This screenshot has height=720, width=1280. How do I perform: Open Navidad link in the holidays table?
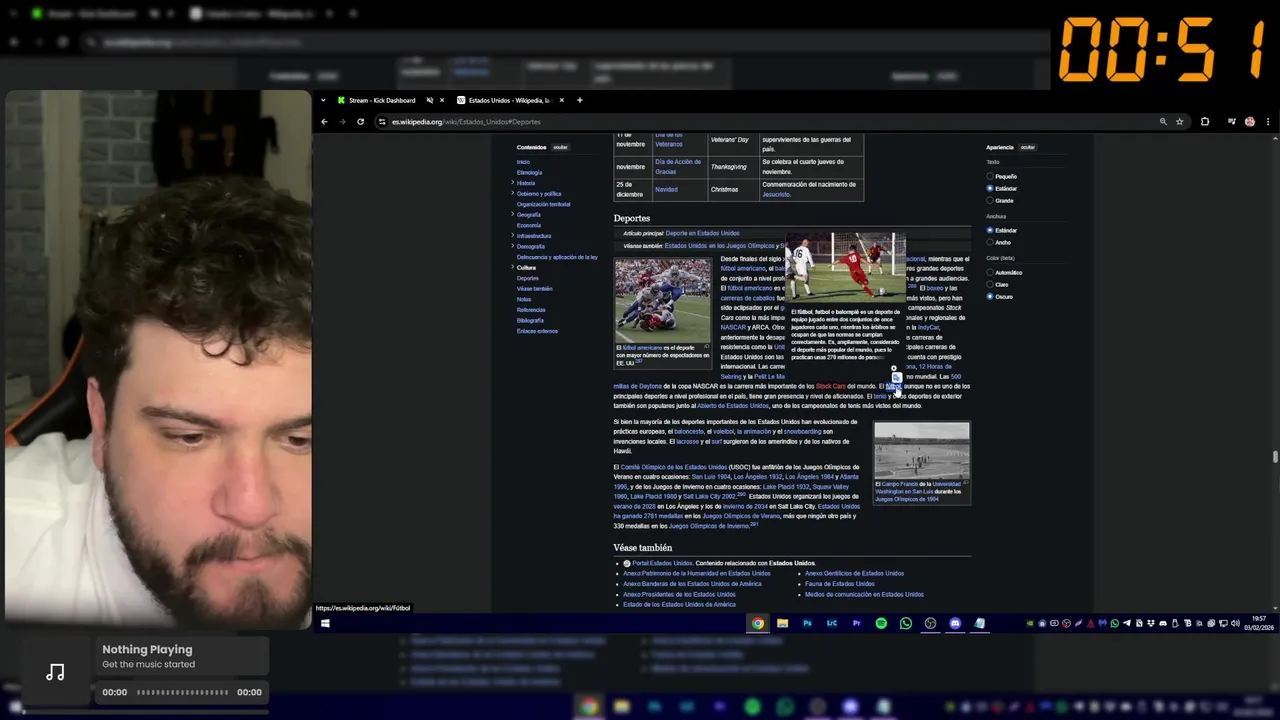[x=666, y=189]
